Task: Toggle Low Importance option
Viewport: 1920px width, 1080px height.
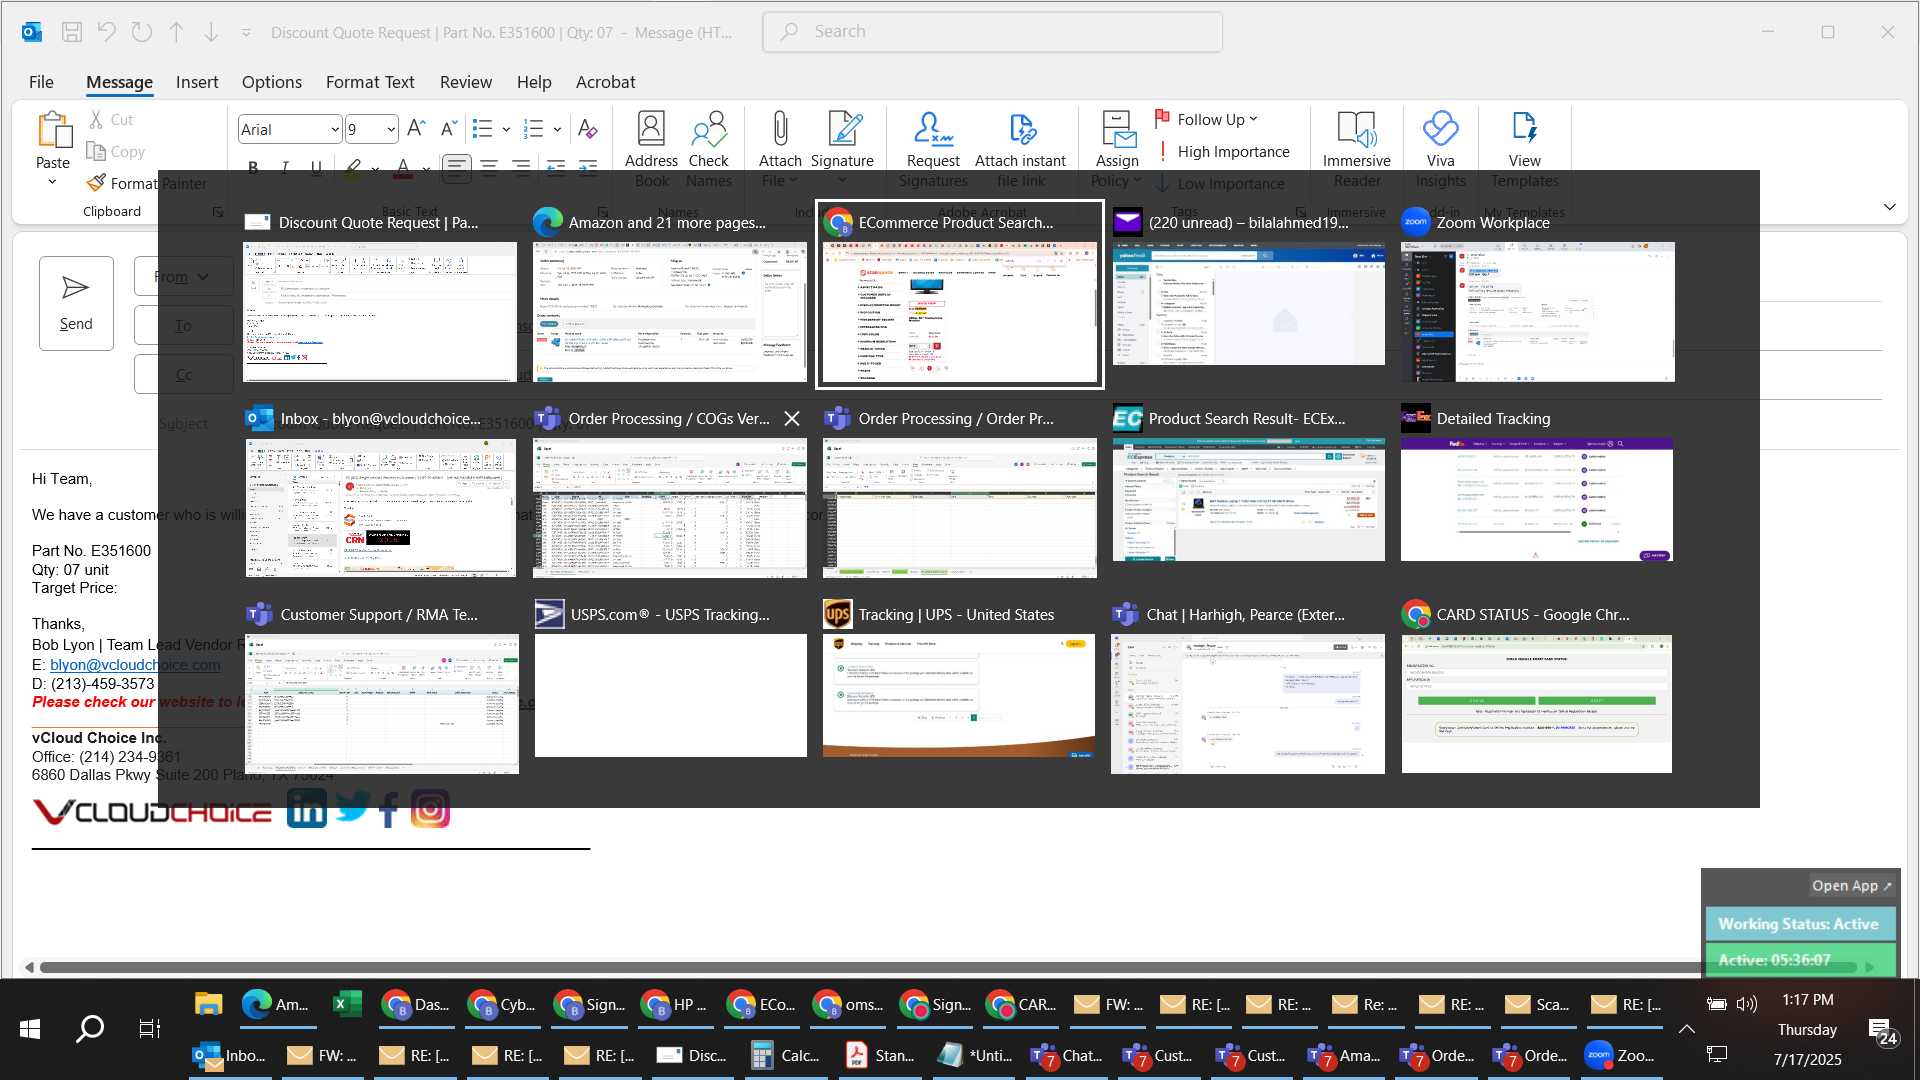Action: point(1220,183)
